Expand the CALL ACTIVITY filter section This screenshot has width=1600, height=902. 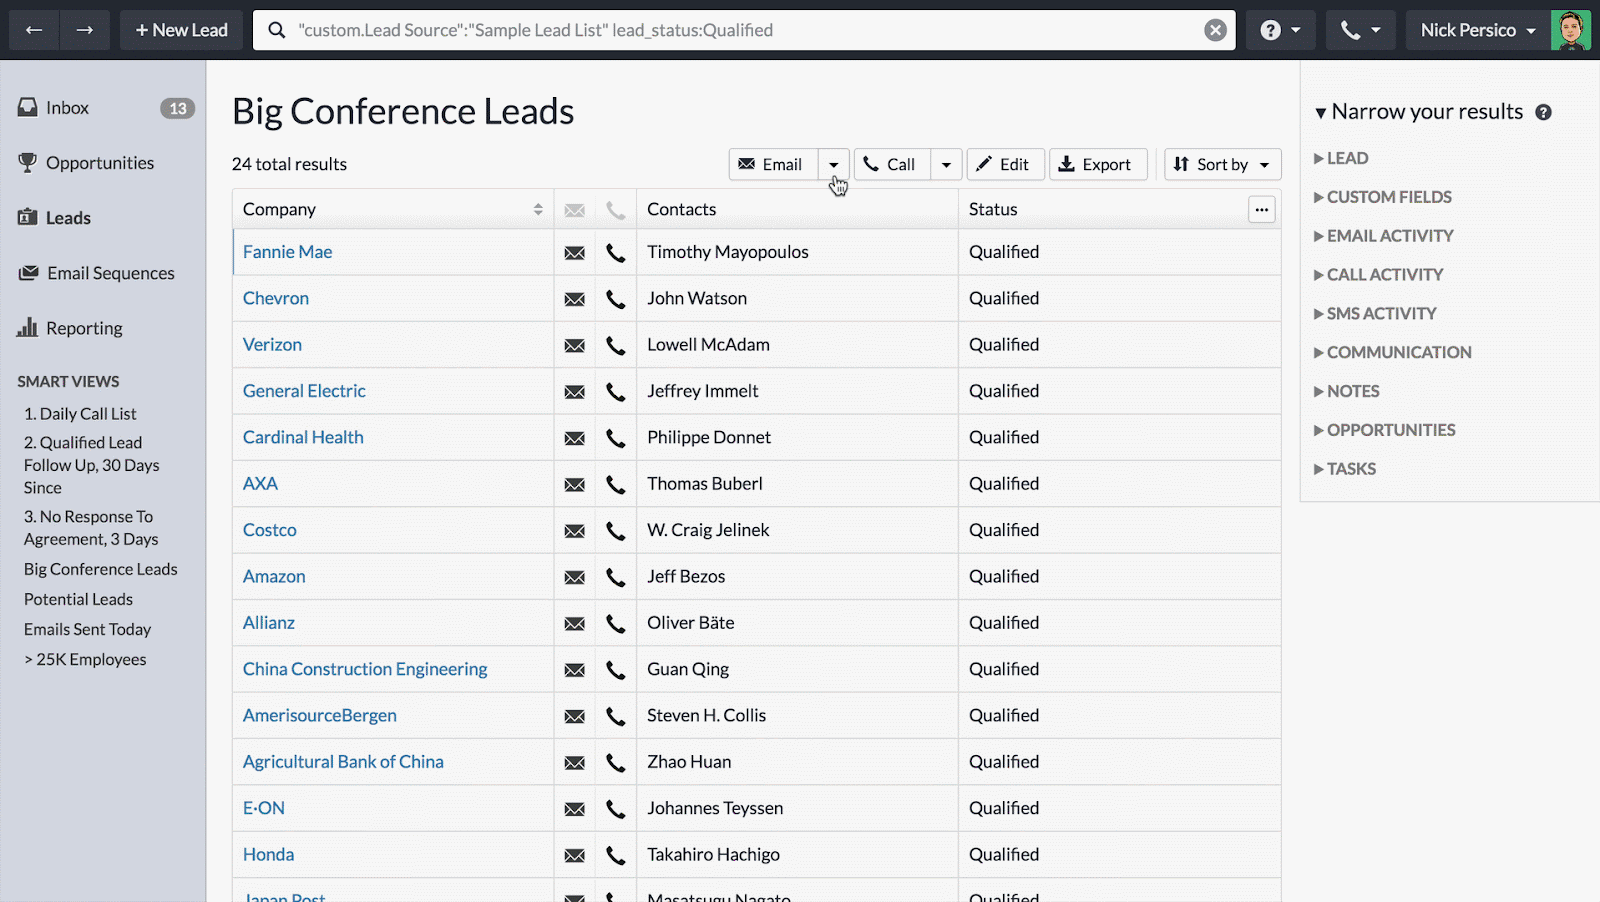tap(1384, 274)
